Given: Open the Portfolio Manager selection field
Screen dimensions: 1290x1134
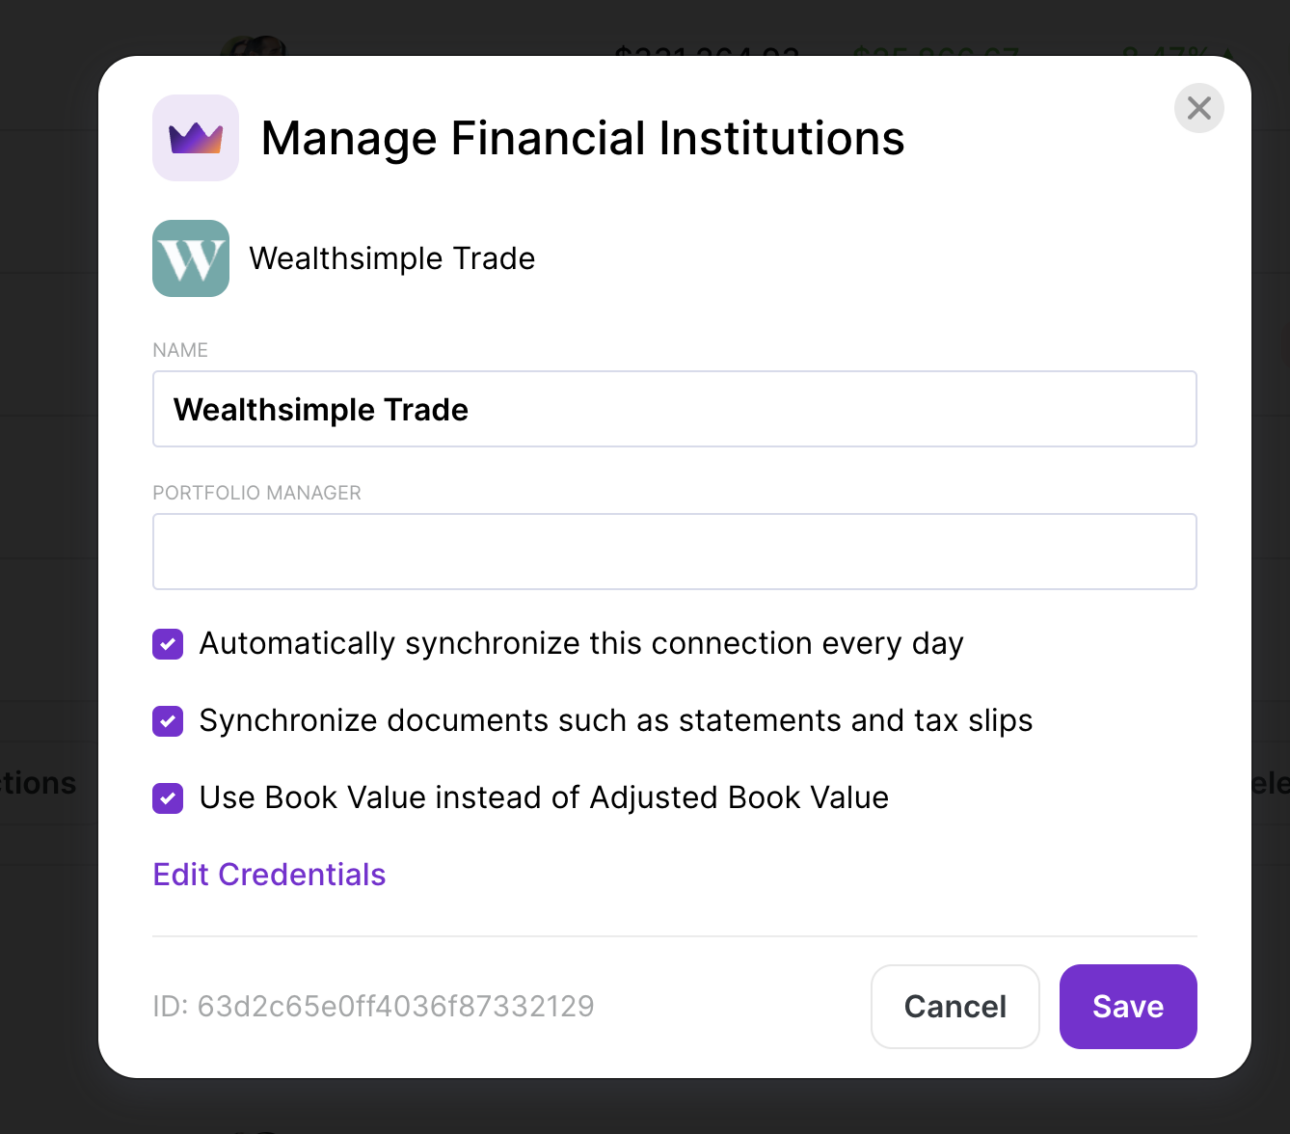Looking at the screenshot, I should (x=674, y=551).
